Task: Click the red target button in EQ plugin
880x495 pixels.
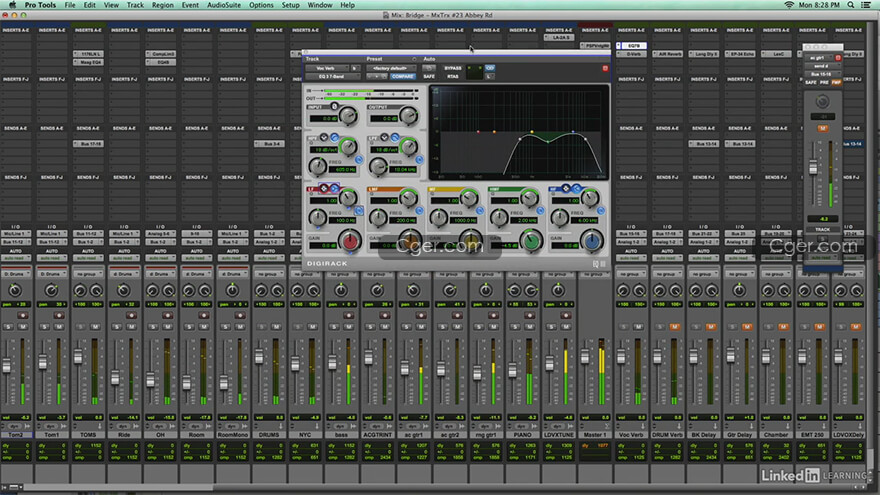Action: (x=605, y=68)
